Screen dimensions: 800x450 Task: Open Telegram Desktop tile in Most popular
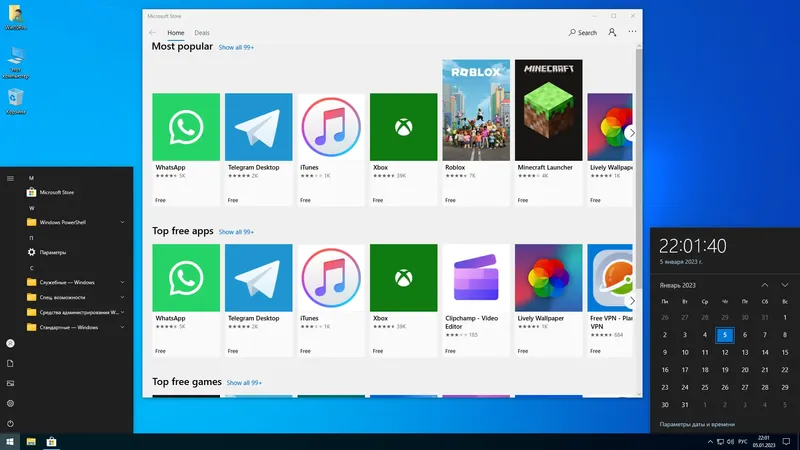coord(259,149)
